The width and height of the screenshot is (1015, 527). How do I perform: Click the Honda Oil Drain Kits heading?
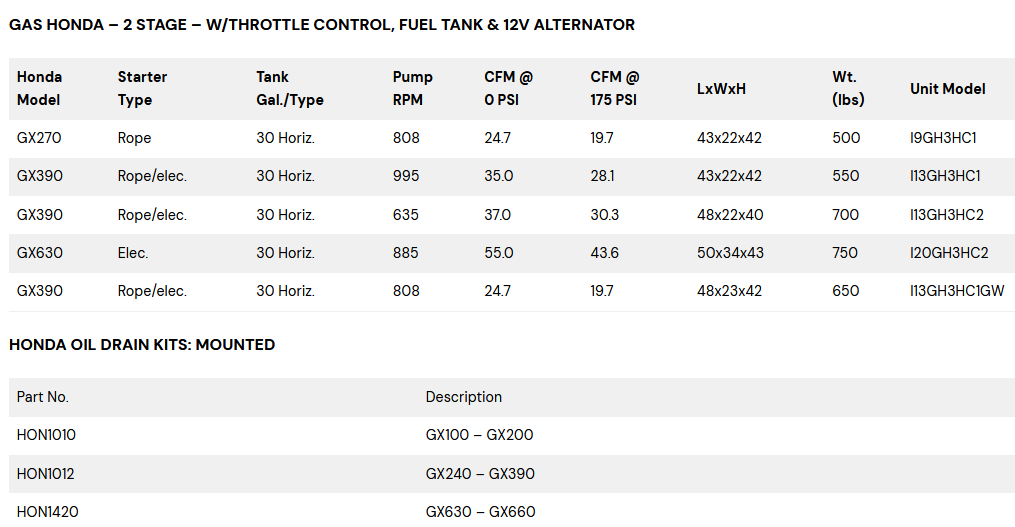point(142,345)
